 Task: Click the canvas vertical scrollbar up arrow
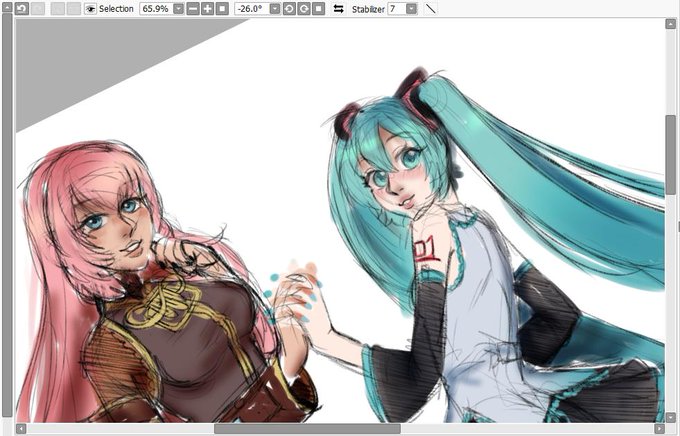(x=670, y=24)
